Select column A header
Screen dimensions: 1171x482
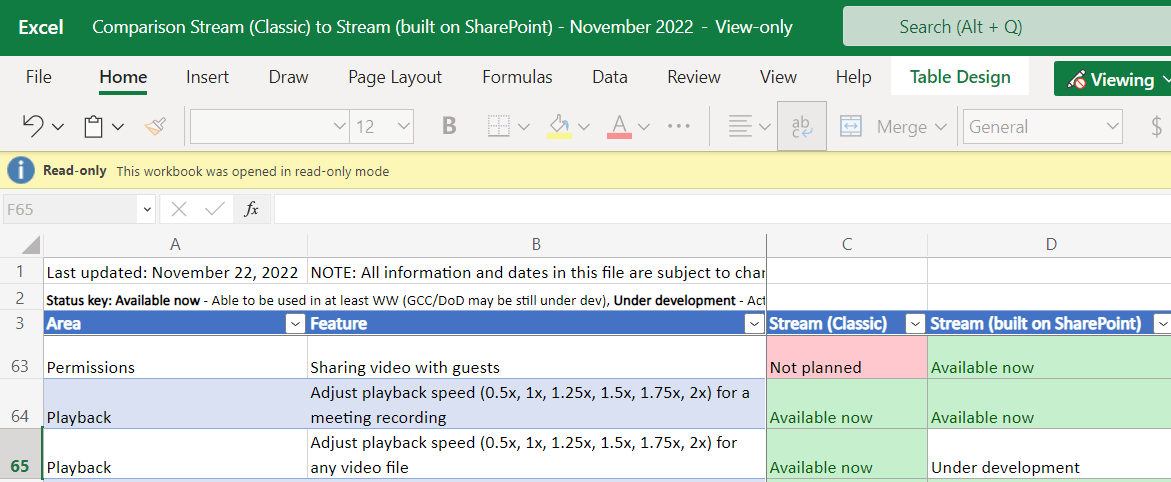coord(176,245)
